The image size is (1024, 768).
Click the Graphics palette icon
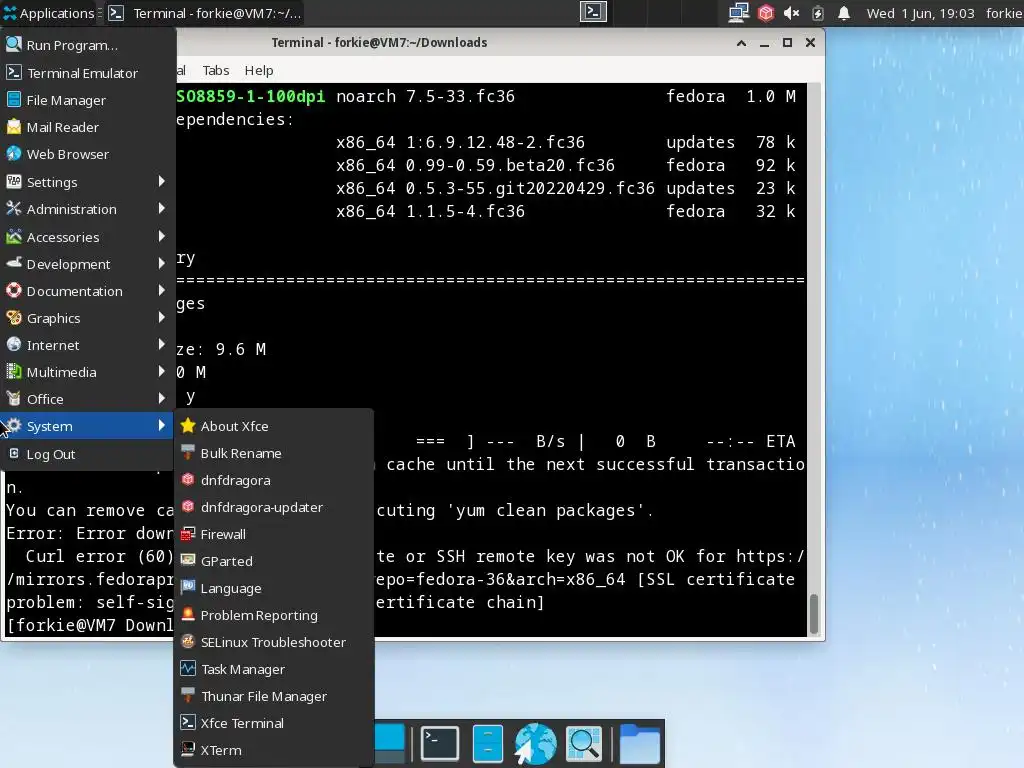tap(14, 317)
